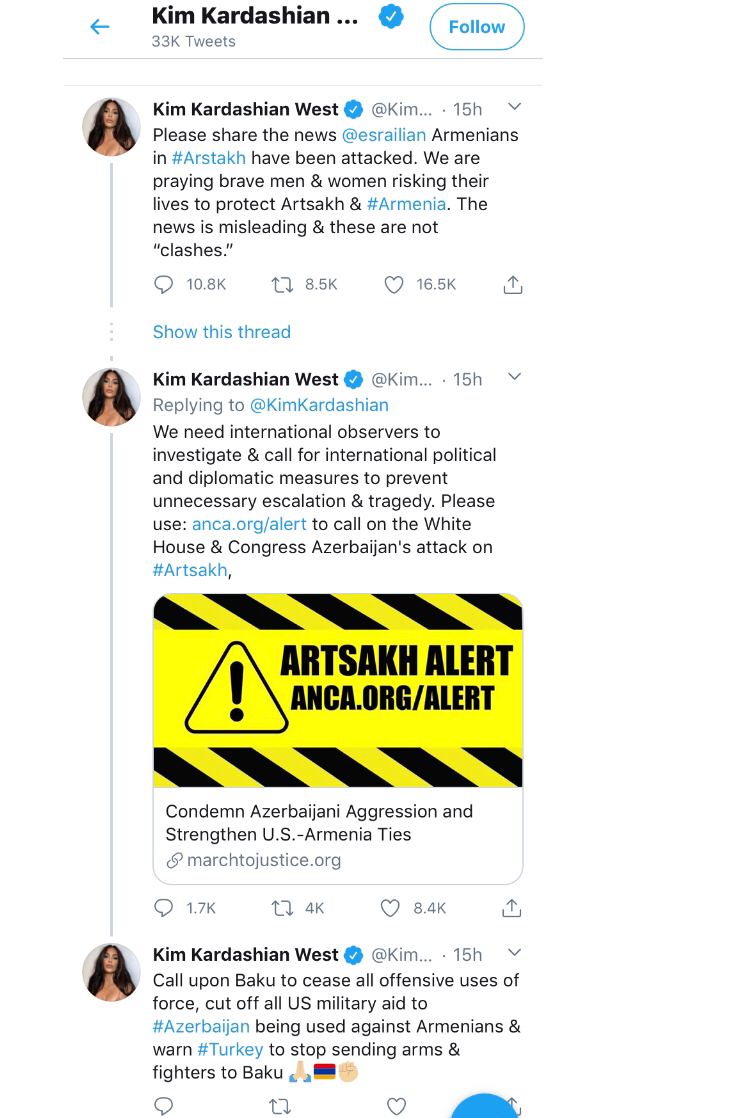750x1118 pixels.
Task: Share the ANCA alert tweet
Action: point(512,908)
